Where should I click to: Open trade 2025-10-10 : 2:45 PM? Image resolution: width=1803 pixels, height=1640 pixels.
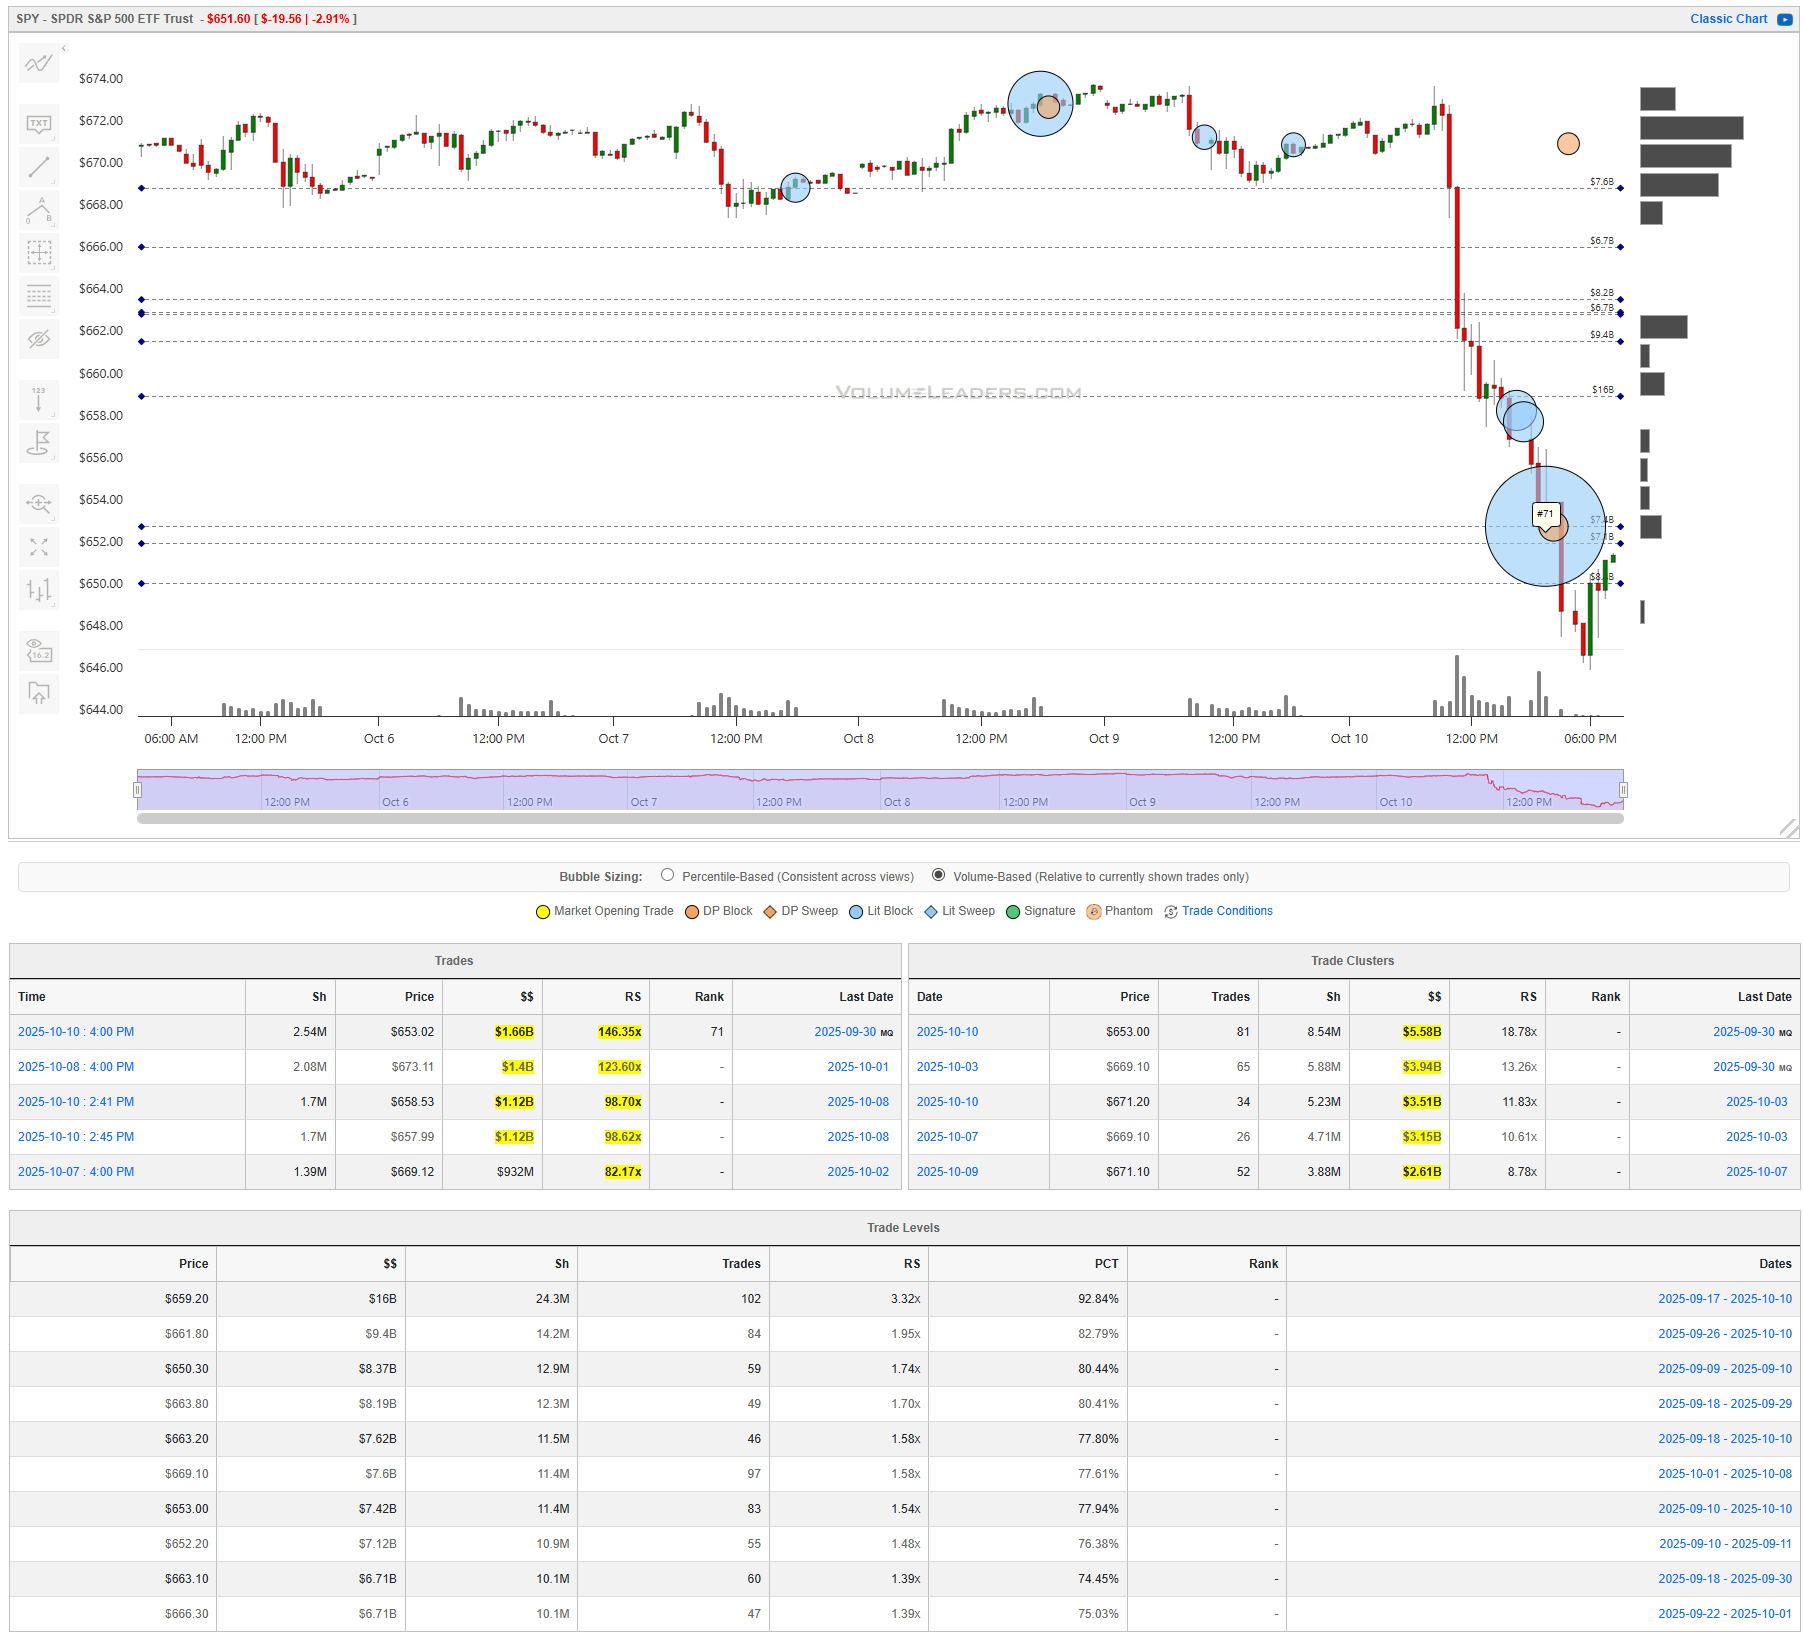[x=76, y=1137]
